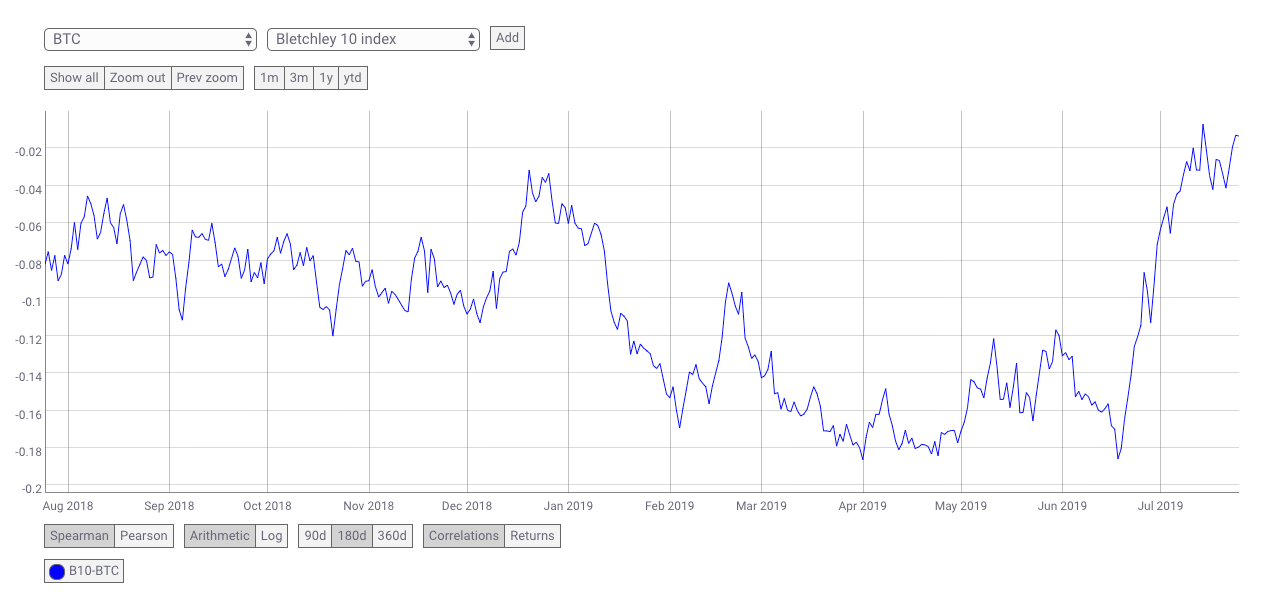This screenshot has width=1267, height=592.
Task: Click the Jun 2019 axis label
Action: pos(1061,506)
